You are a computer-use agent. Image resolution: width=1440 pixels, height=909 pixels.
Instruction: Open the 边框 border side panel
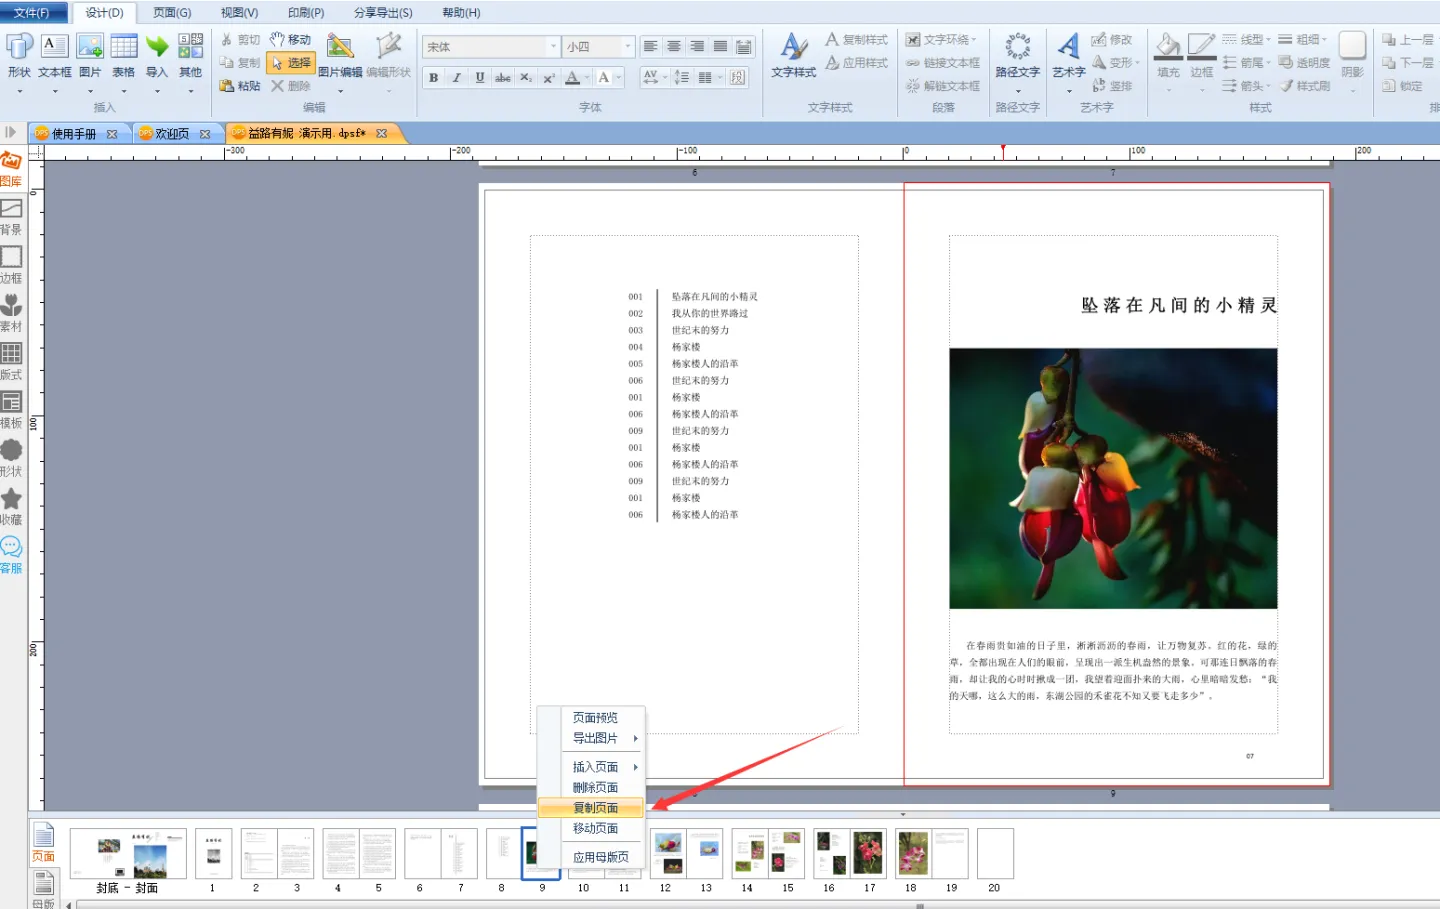tap(11, 265)
